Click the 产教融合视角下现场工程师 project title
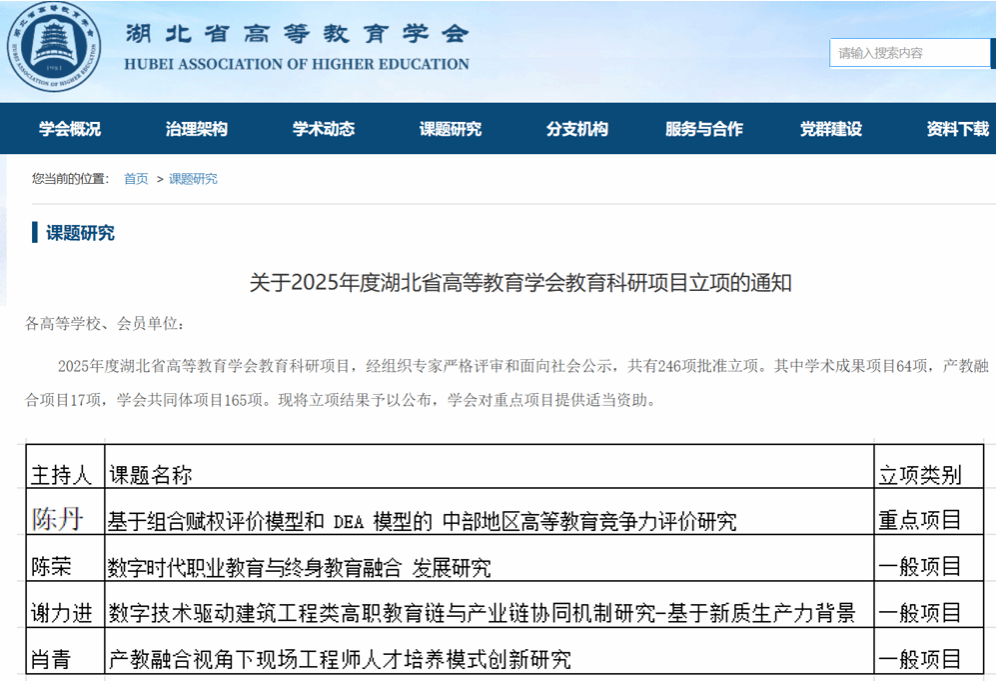 pyautogui.click(x=340, y=660)
